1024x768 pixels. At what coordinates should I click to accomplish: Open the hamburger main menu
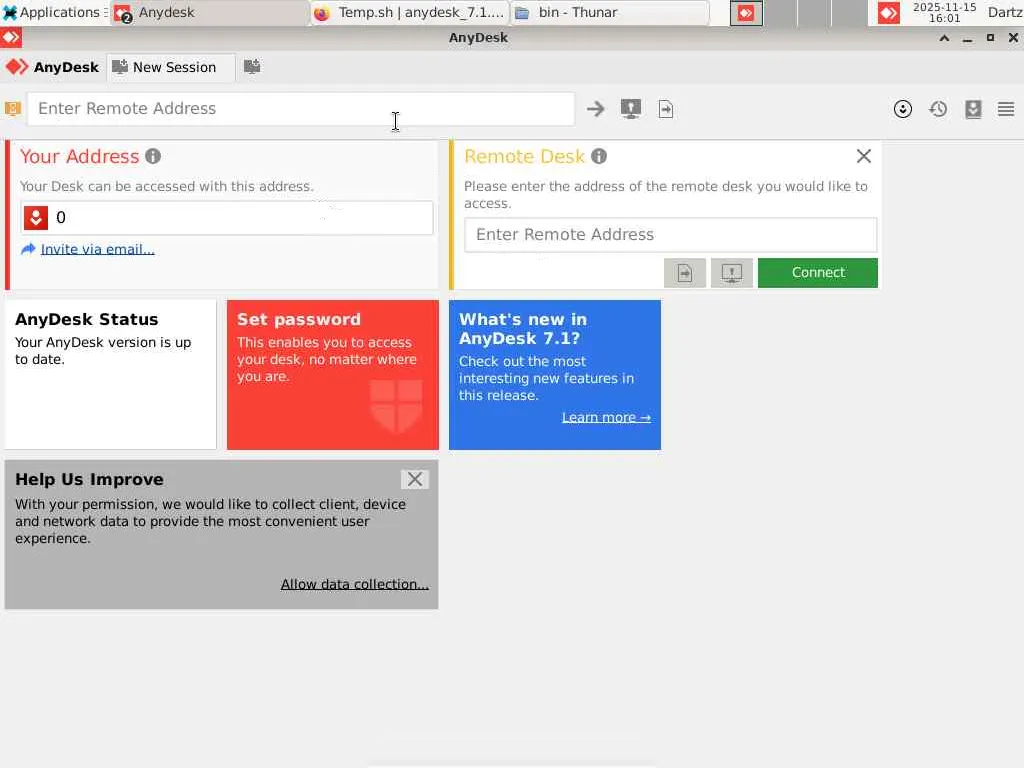1006,109
